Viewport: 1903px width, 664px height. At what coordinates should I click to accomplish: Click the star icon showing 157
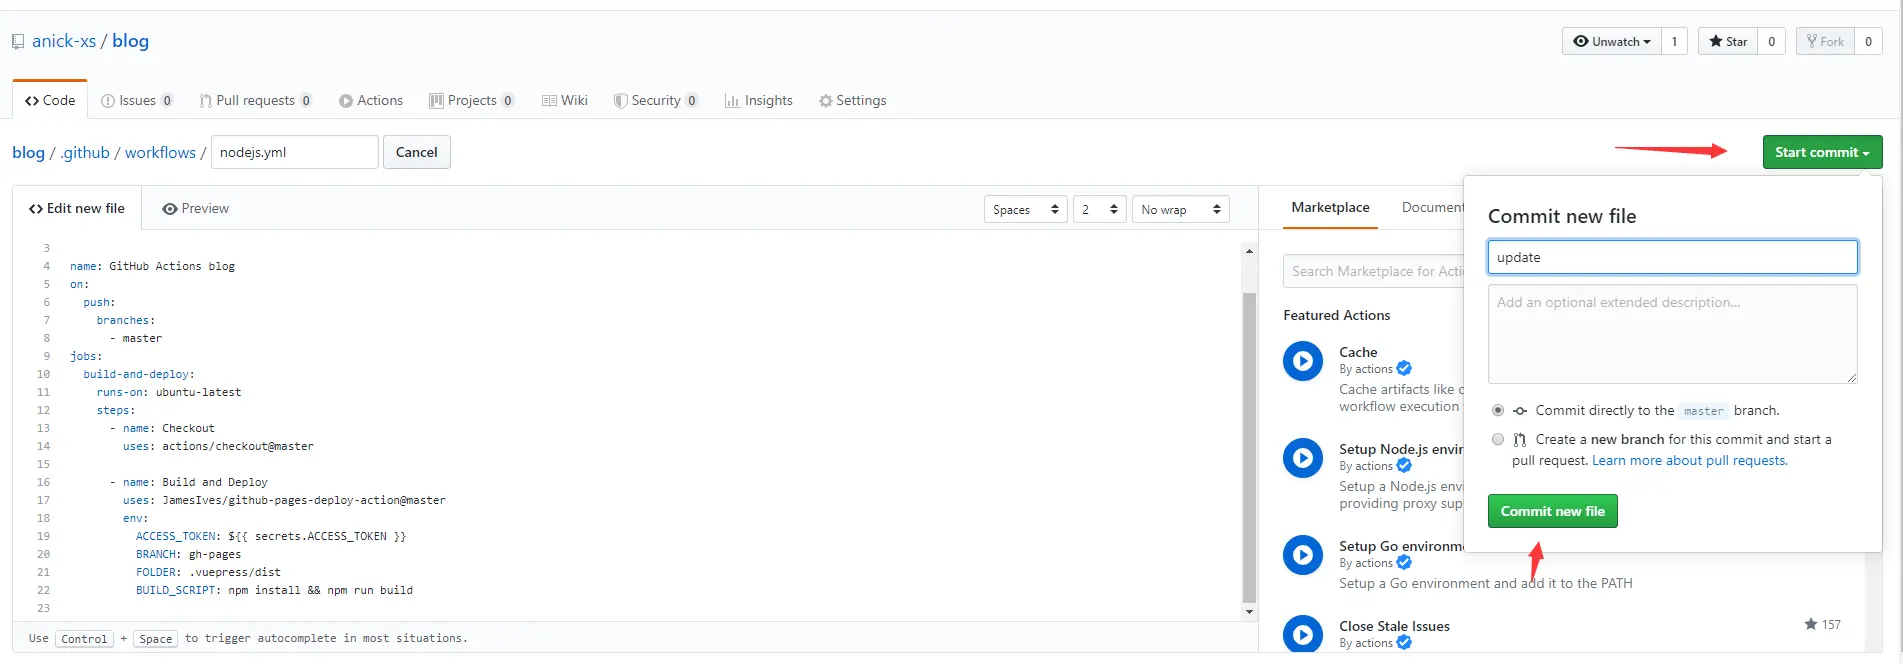click(1811, 624)
